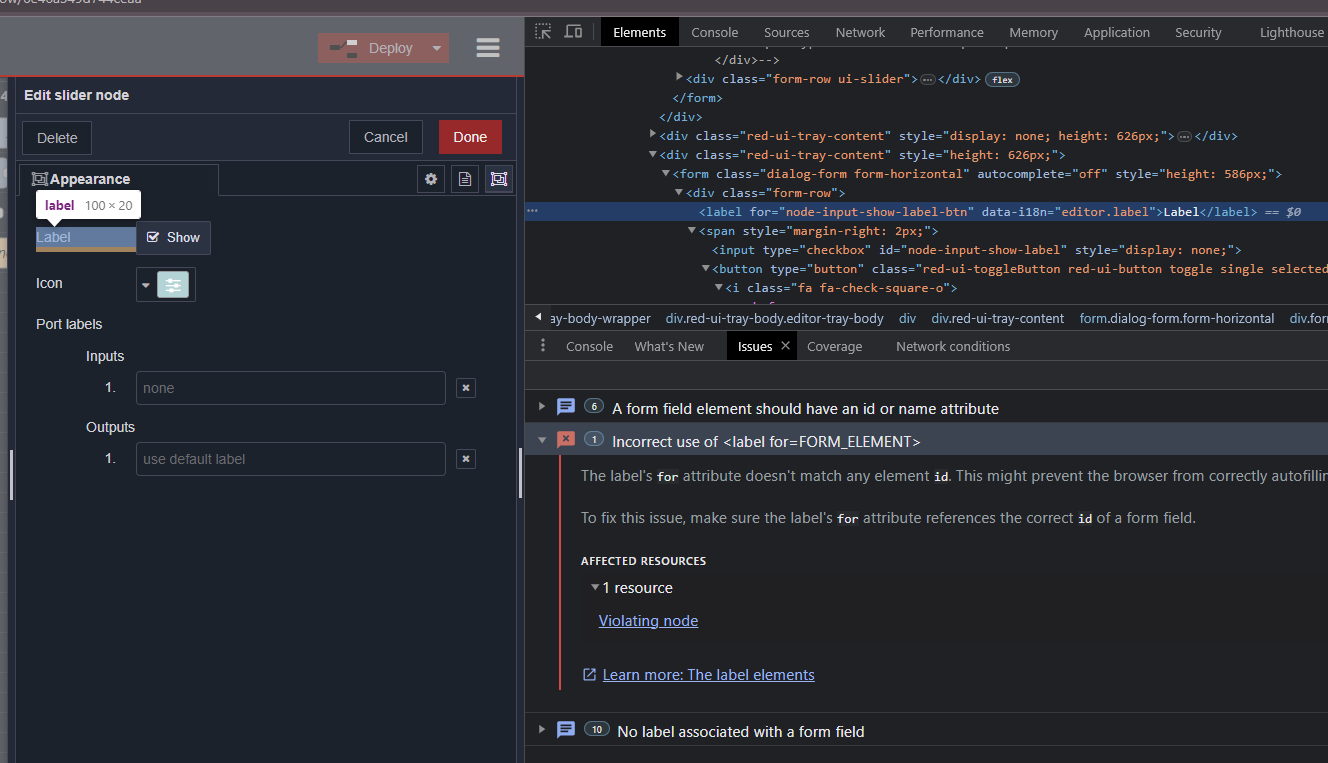Click the highlighted Label text in form
The width and height of the screenshot is (1328, 763).
coord(53,237)
